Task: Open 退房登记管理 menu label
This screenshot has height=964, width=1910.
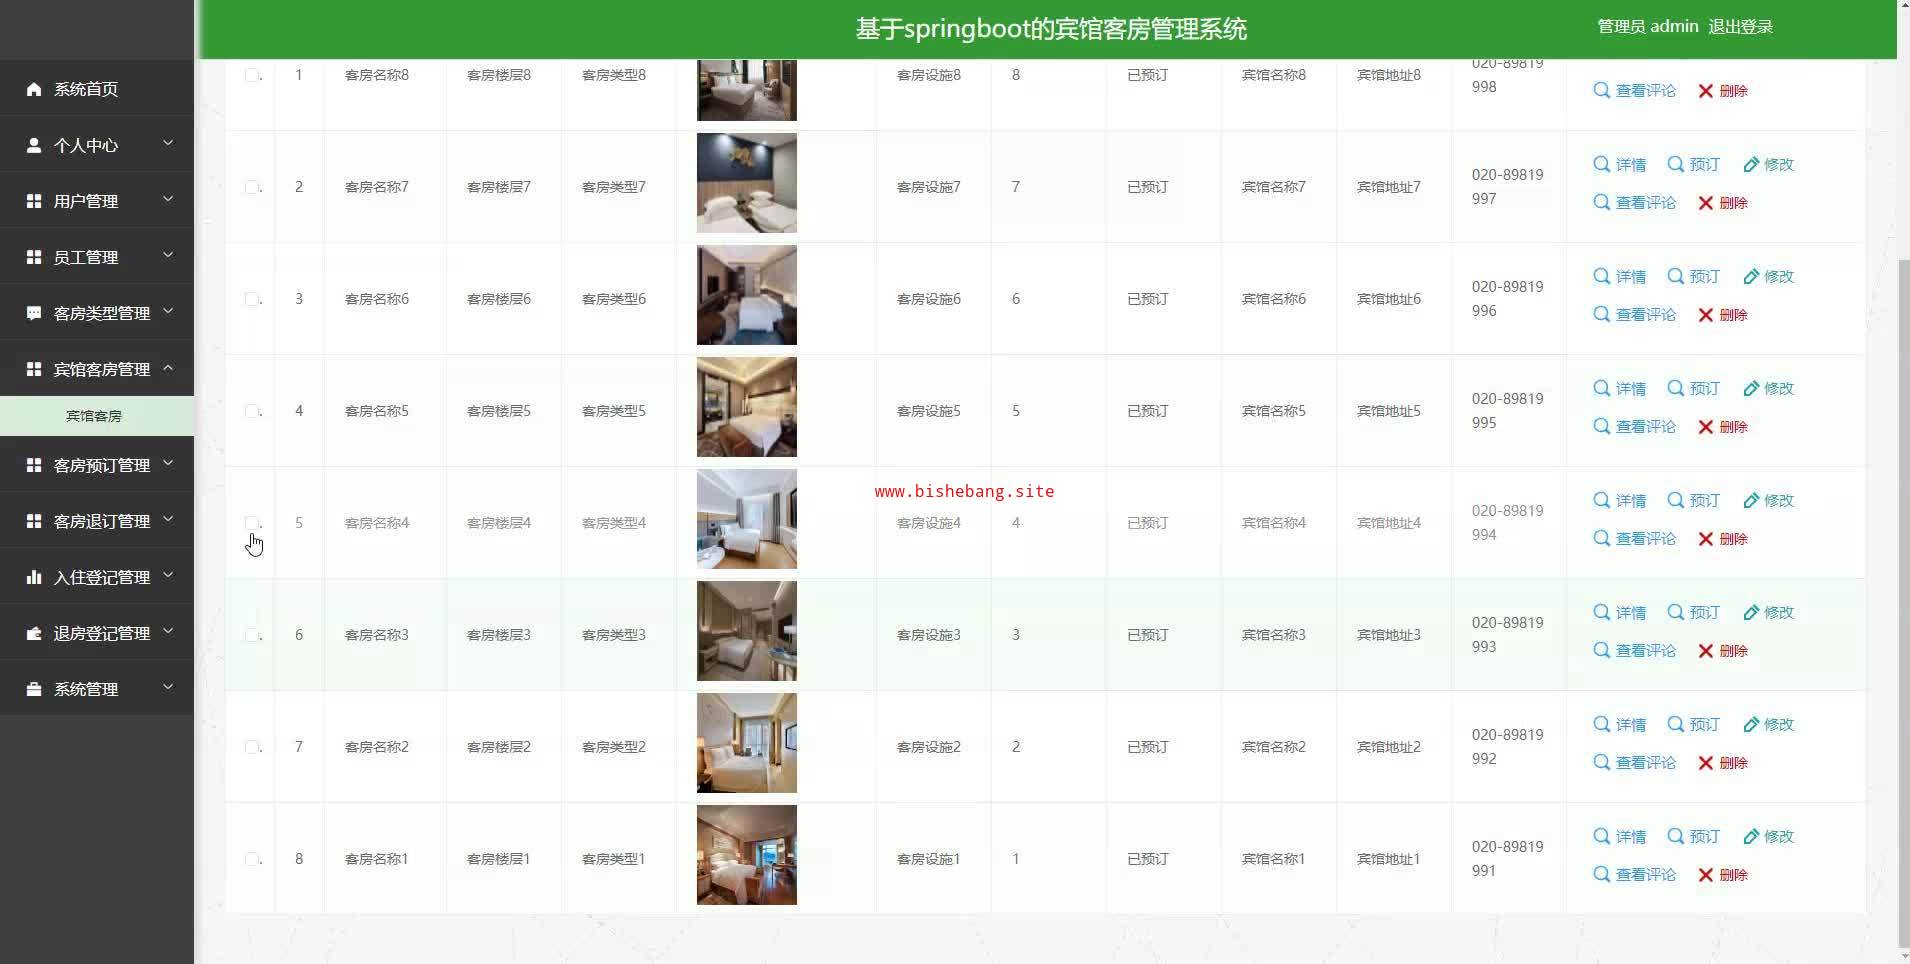Action: point(102,633)
